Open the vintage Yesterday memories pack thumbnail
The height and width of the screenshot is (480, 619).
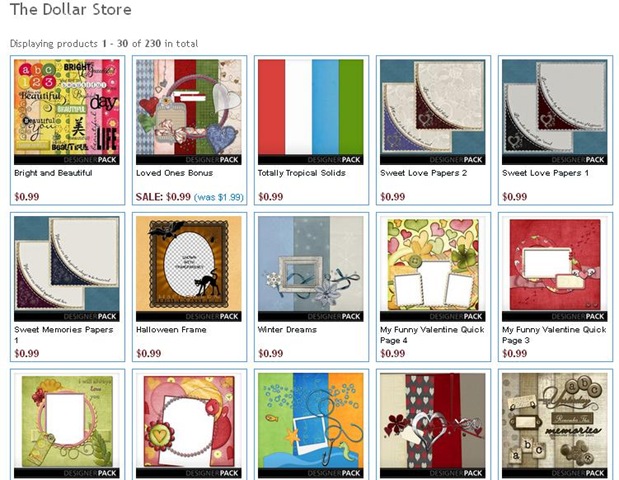[x=555, y=426]
